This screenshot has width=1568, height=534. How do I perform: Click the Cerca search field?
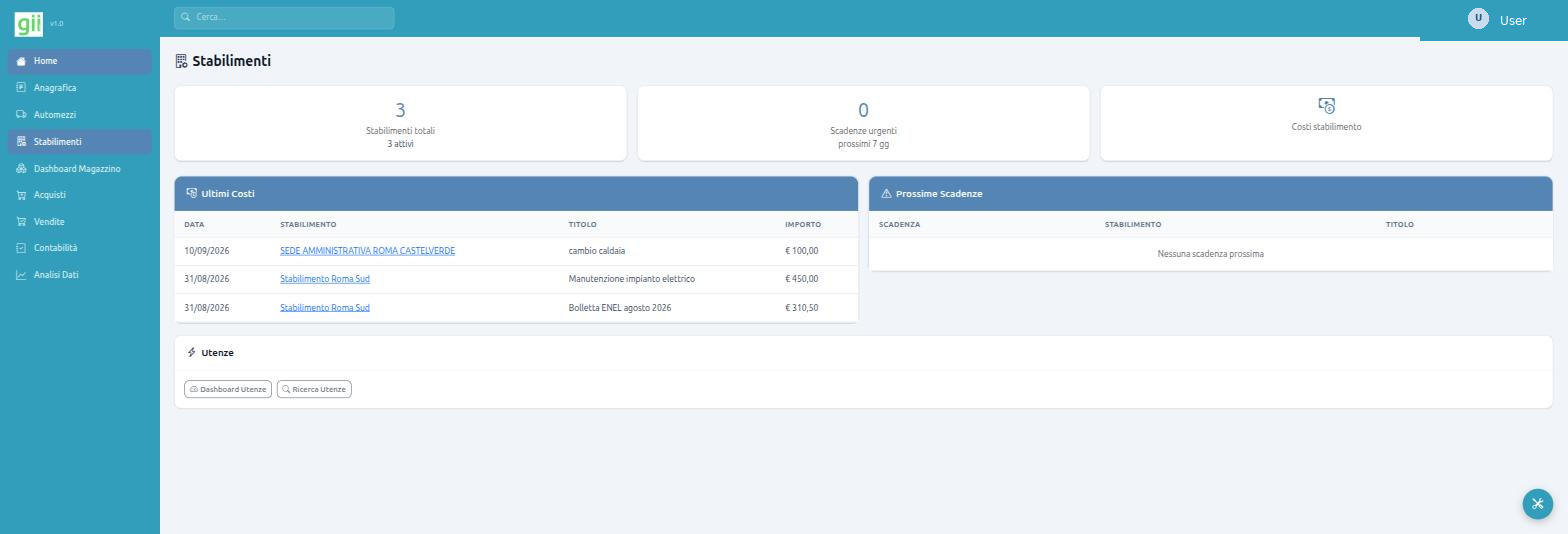284,17
